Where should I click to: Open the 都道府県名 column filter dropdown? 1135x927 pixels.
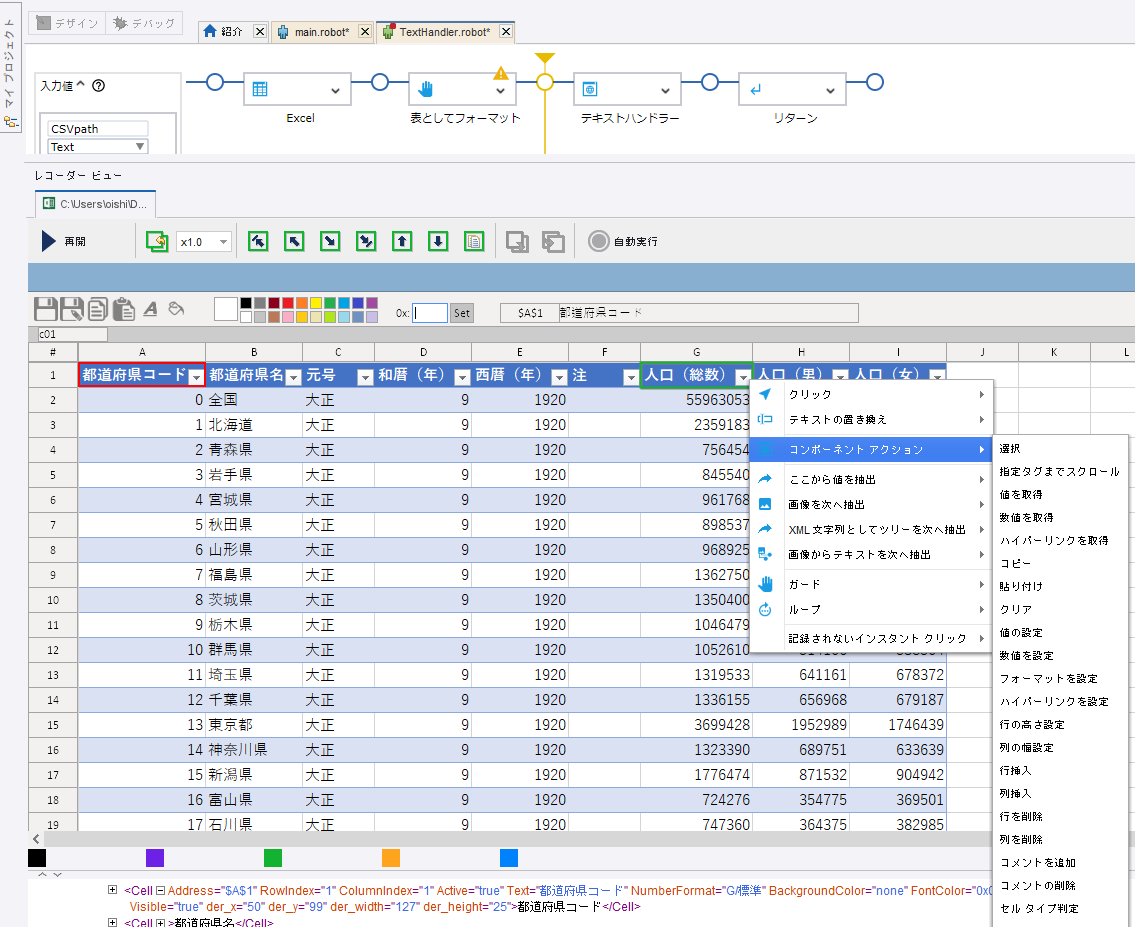click(x=293, y=375)
